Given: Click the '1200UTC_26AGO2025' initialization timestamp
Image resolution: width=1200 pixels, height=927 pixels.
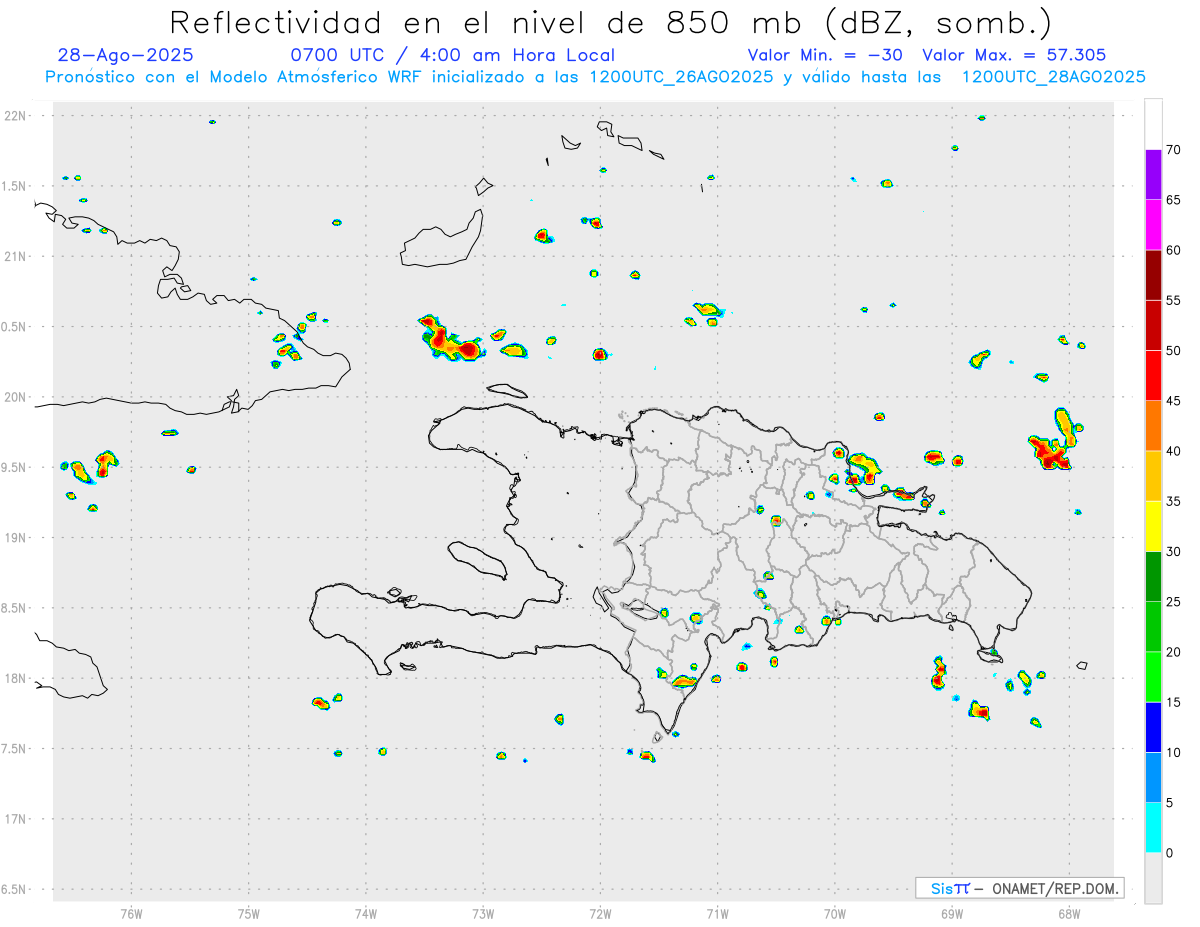Looking at the screenshot, I should [x=681, y=77].
